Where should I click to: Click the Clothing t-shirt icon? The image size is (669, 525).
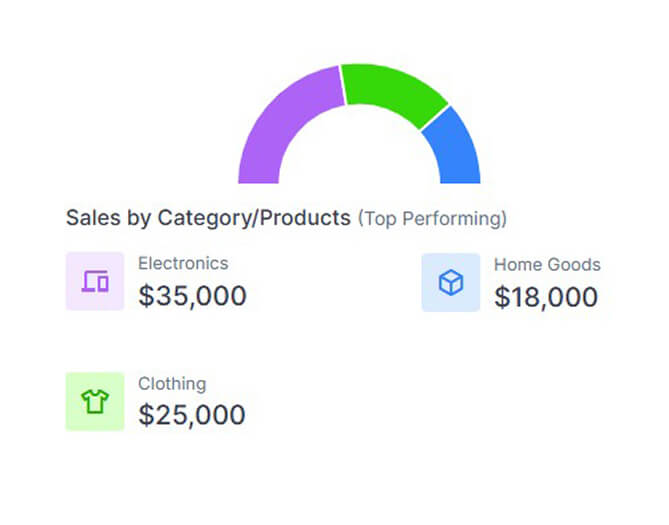coord(95,402)
